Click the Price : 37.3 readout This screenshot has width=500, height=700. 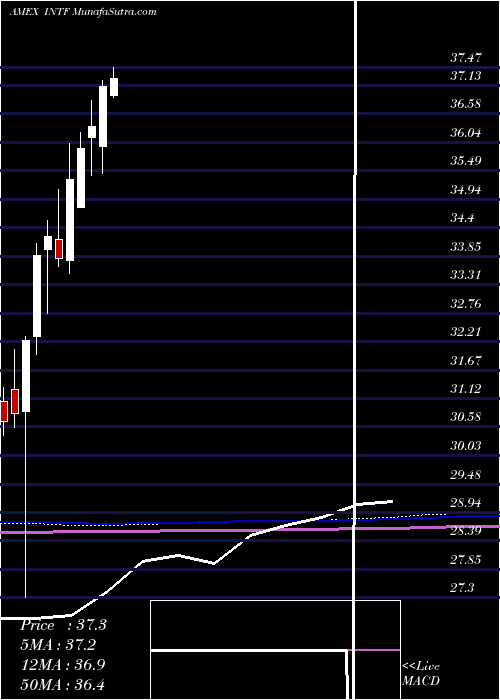[x=63, y=625]
